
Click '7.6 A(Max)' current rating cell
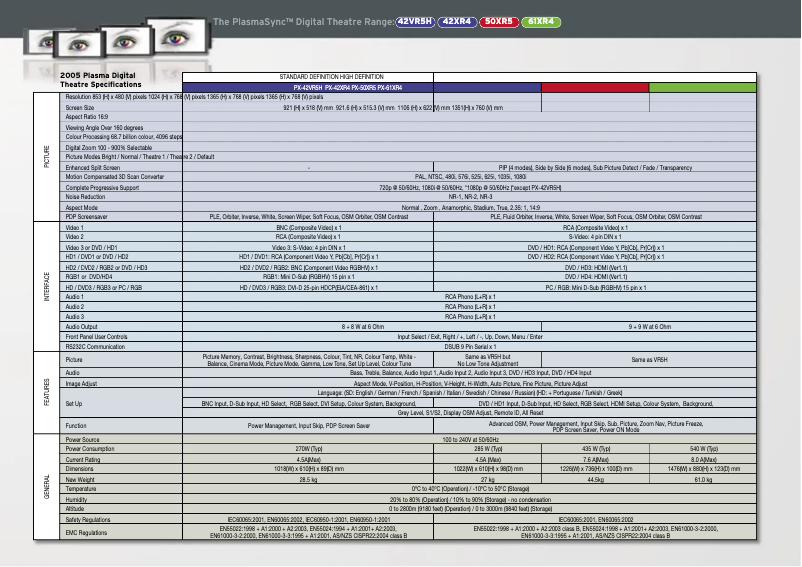tap(595, 460)
